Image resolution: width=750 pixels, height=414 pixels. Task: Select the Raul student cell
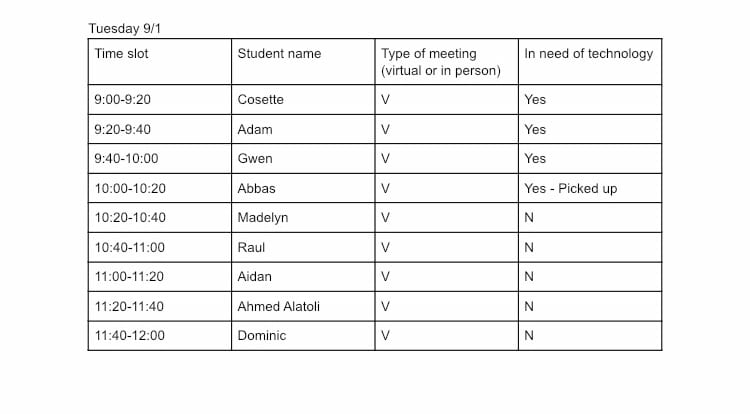(303, 248)
